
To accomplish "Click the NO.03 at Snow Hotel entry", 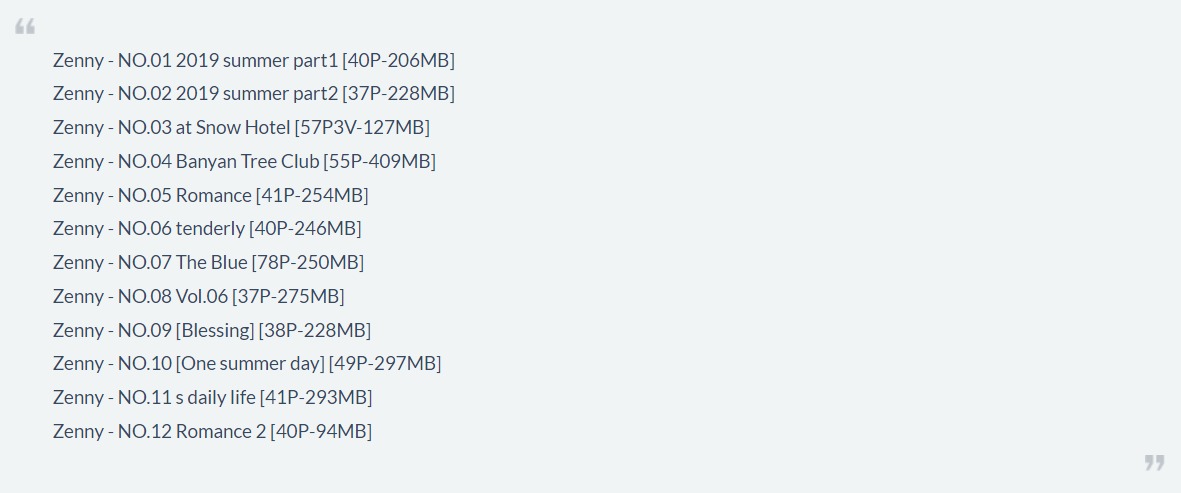I will (241, 127).
